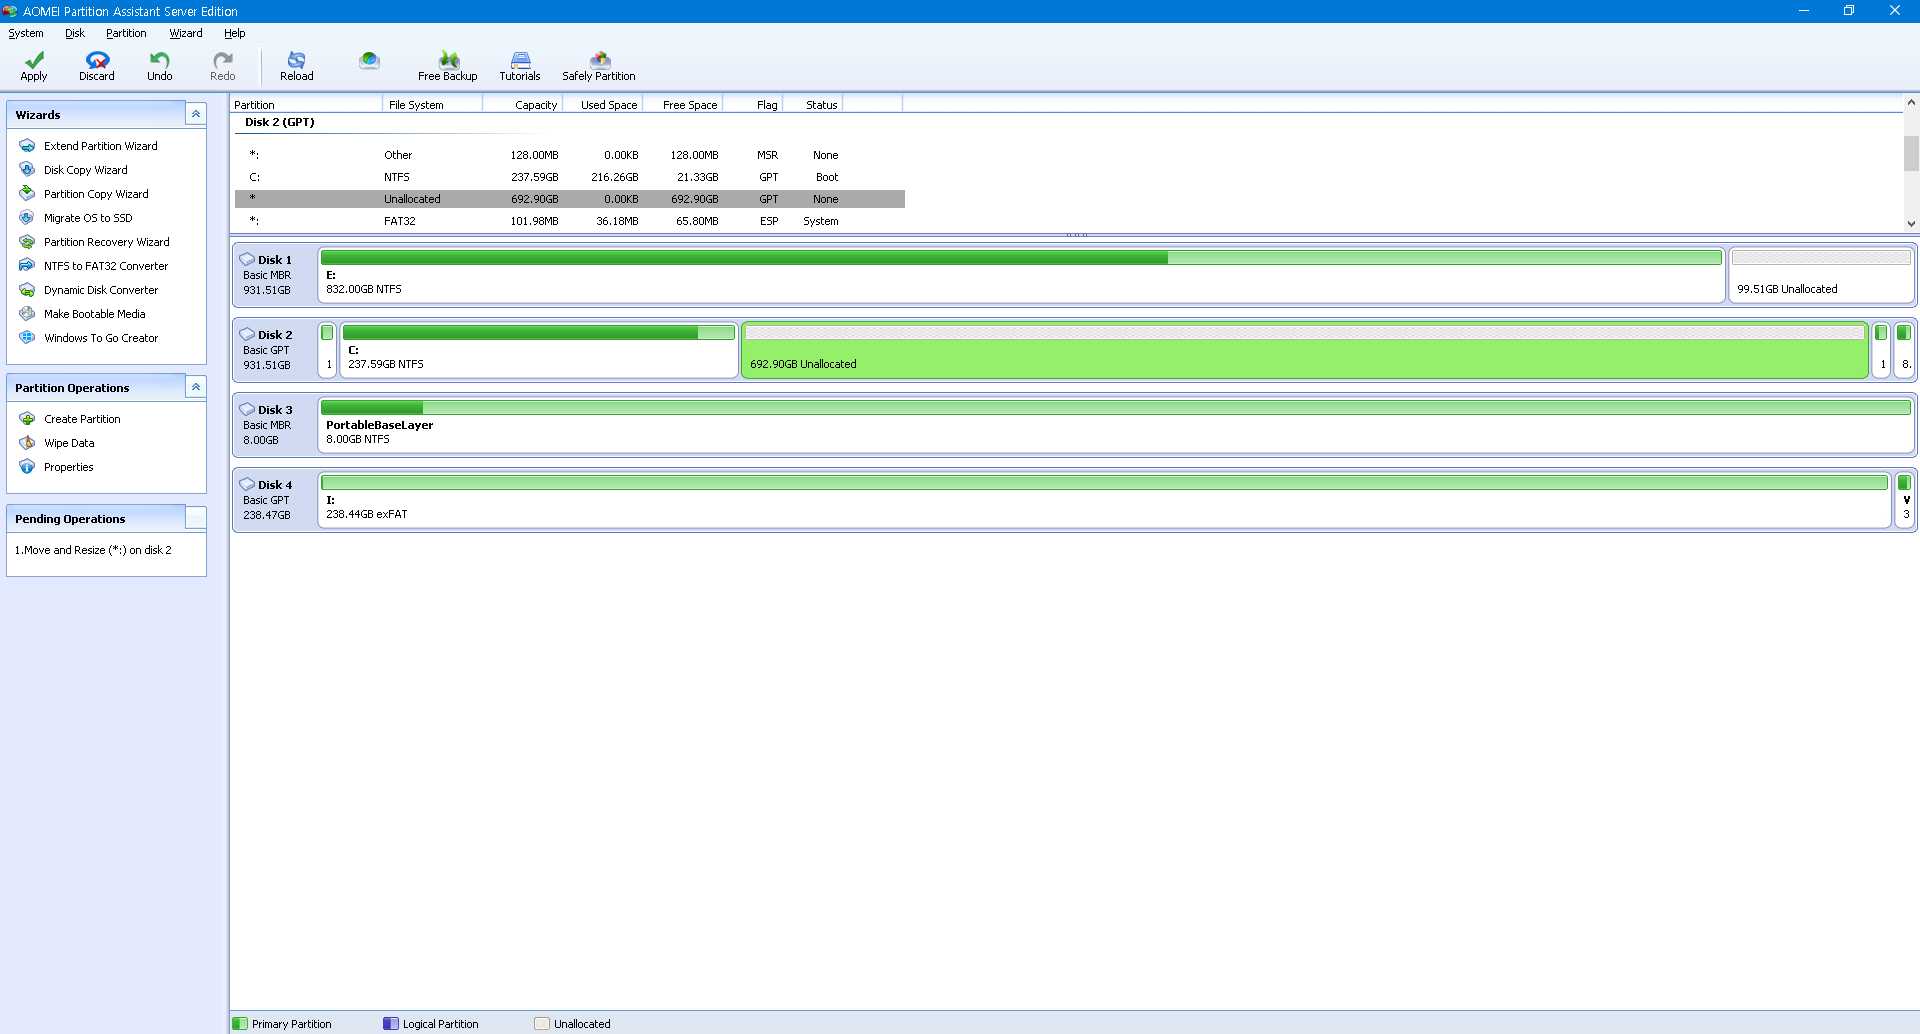This screenshot has height=1034, width=1920.
Task: Open the Help menu
Action: tap(235, 33)
